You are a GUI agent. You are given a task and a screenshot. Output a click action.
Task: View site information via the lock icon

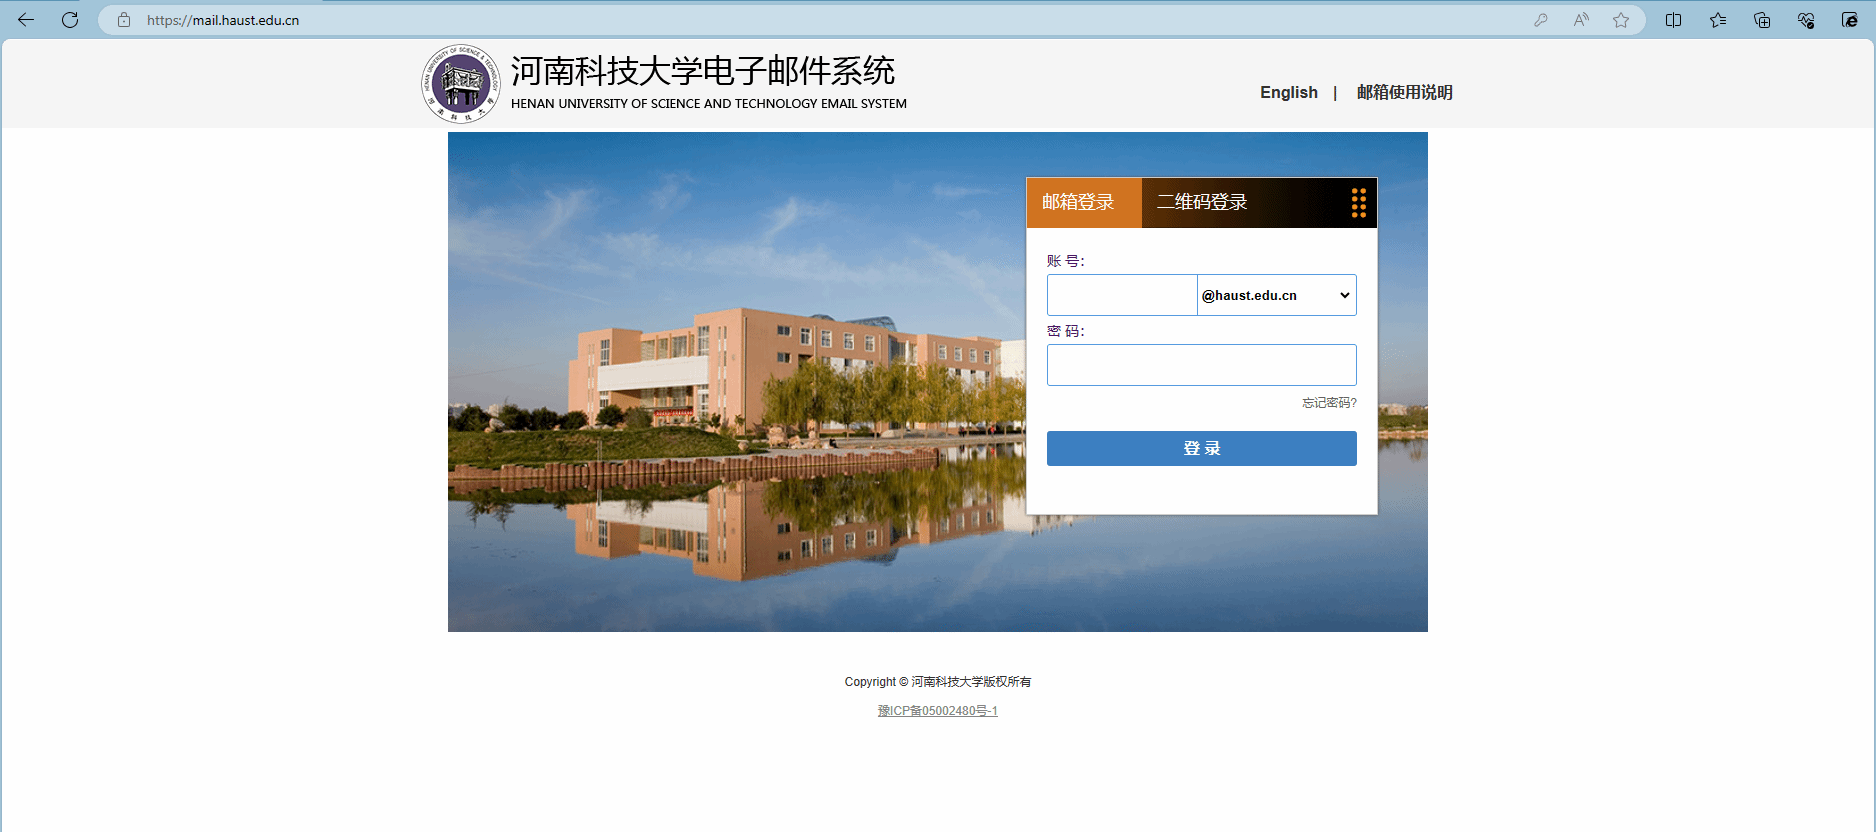(124, 20)
